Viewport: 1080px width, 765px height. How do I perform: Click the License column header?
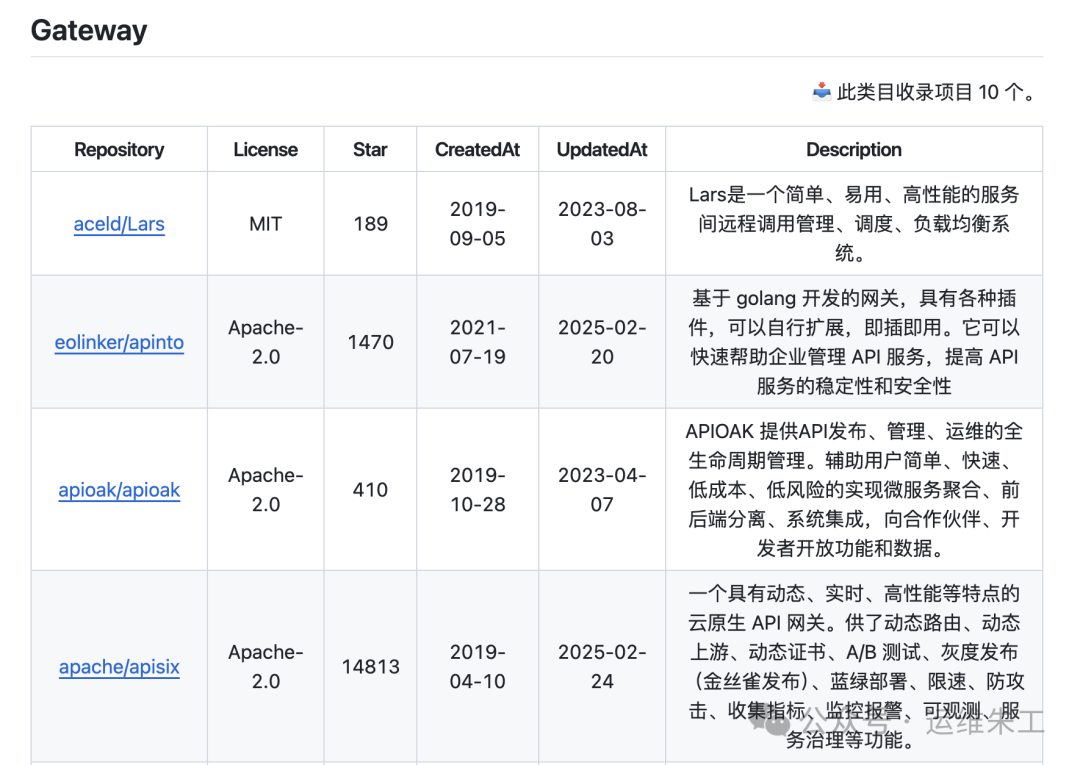pyautogui.click(x=266, y=149)
